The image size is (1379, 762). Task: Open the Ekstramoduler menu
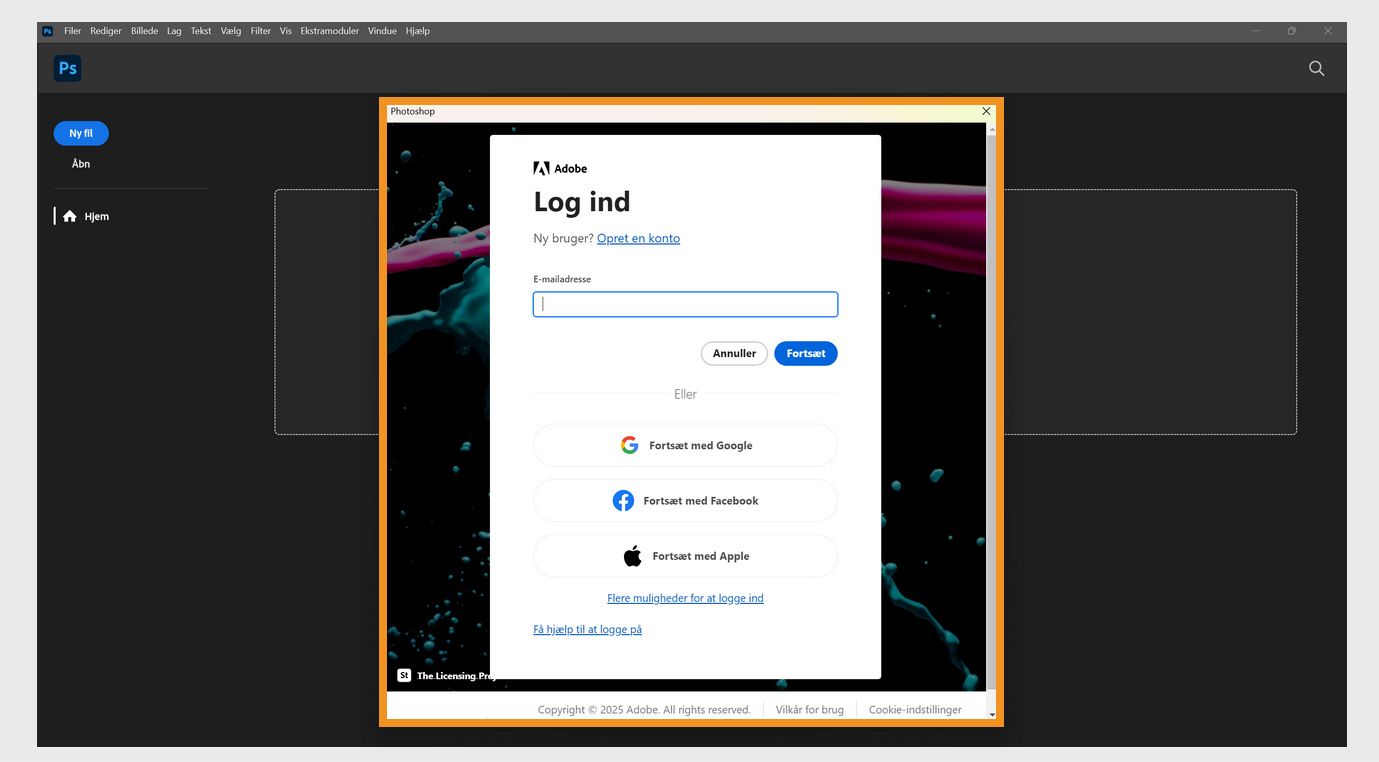(329, 31)
